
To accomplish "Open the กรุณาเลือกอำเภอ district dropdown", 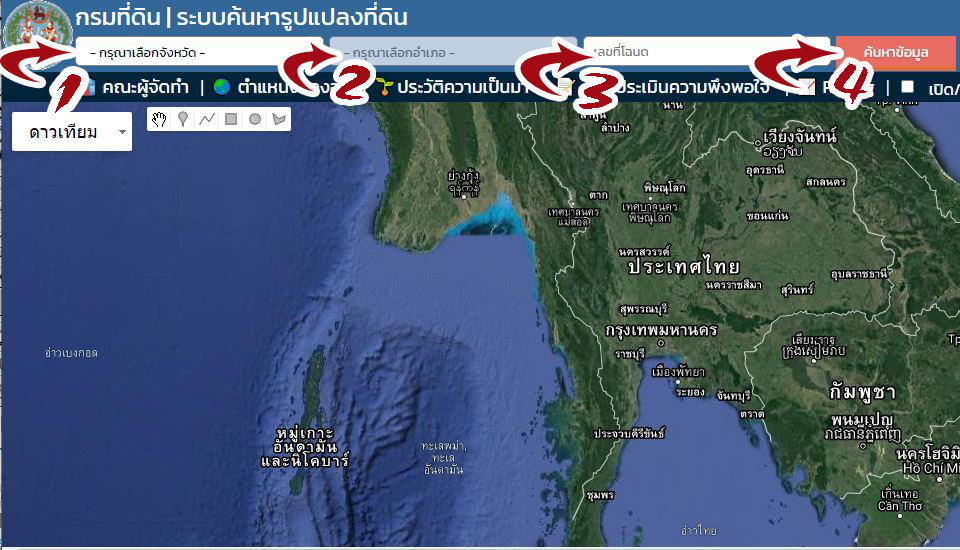I will (453, 53).
